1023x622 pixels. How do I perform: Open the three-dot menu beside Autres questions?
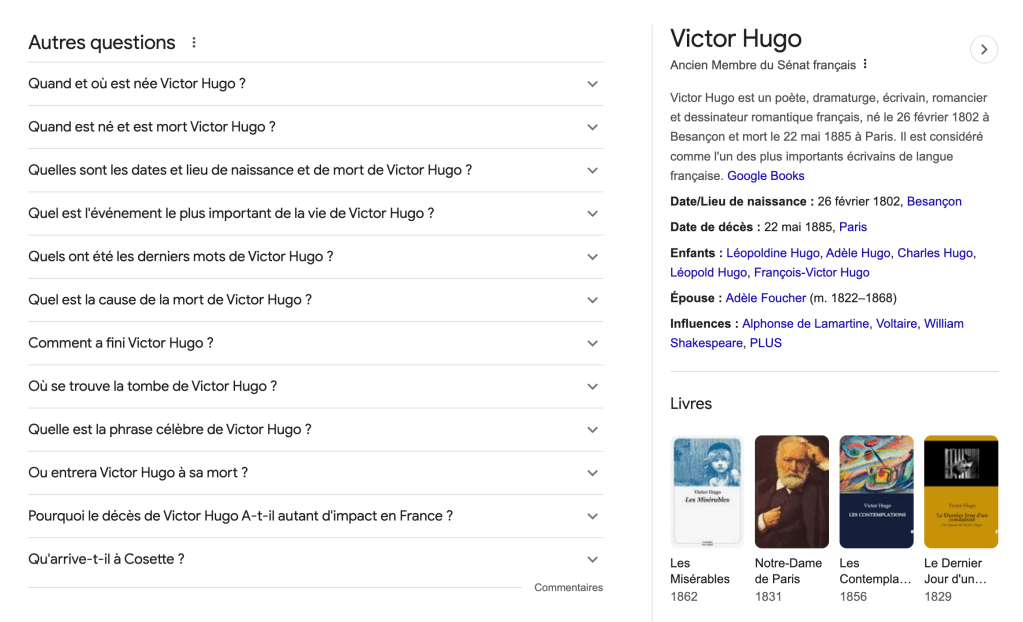pyautogui.click(x=194, y=43)
